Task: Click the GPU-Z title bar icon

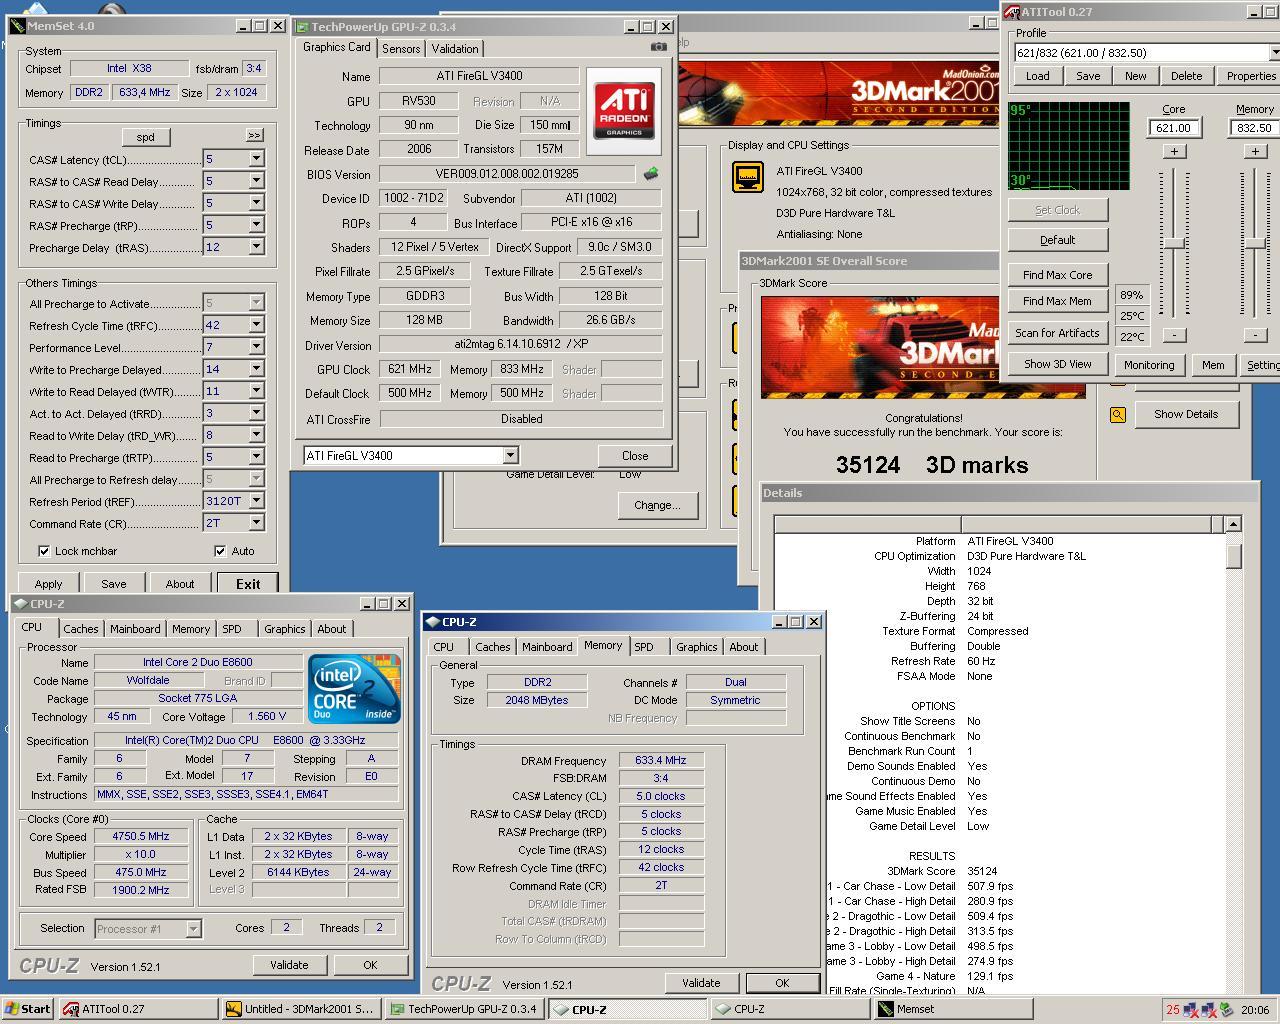Action: [x=303, y=27]
